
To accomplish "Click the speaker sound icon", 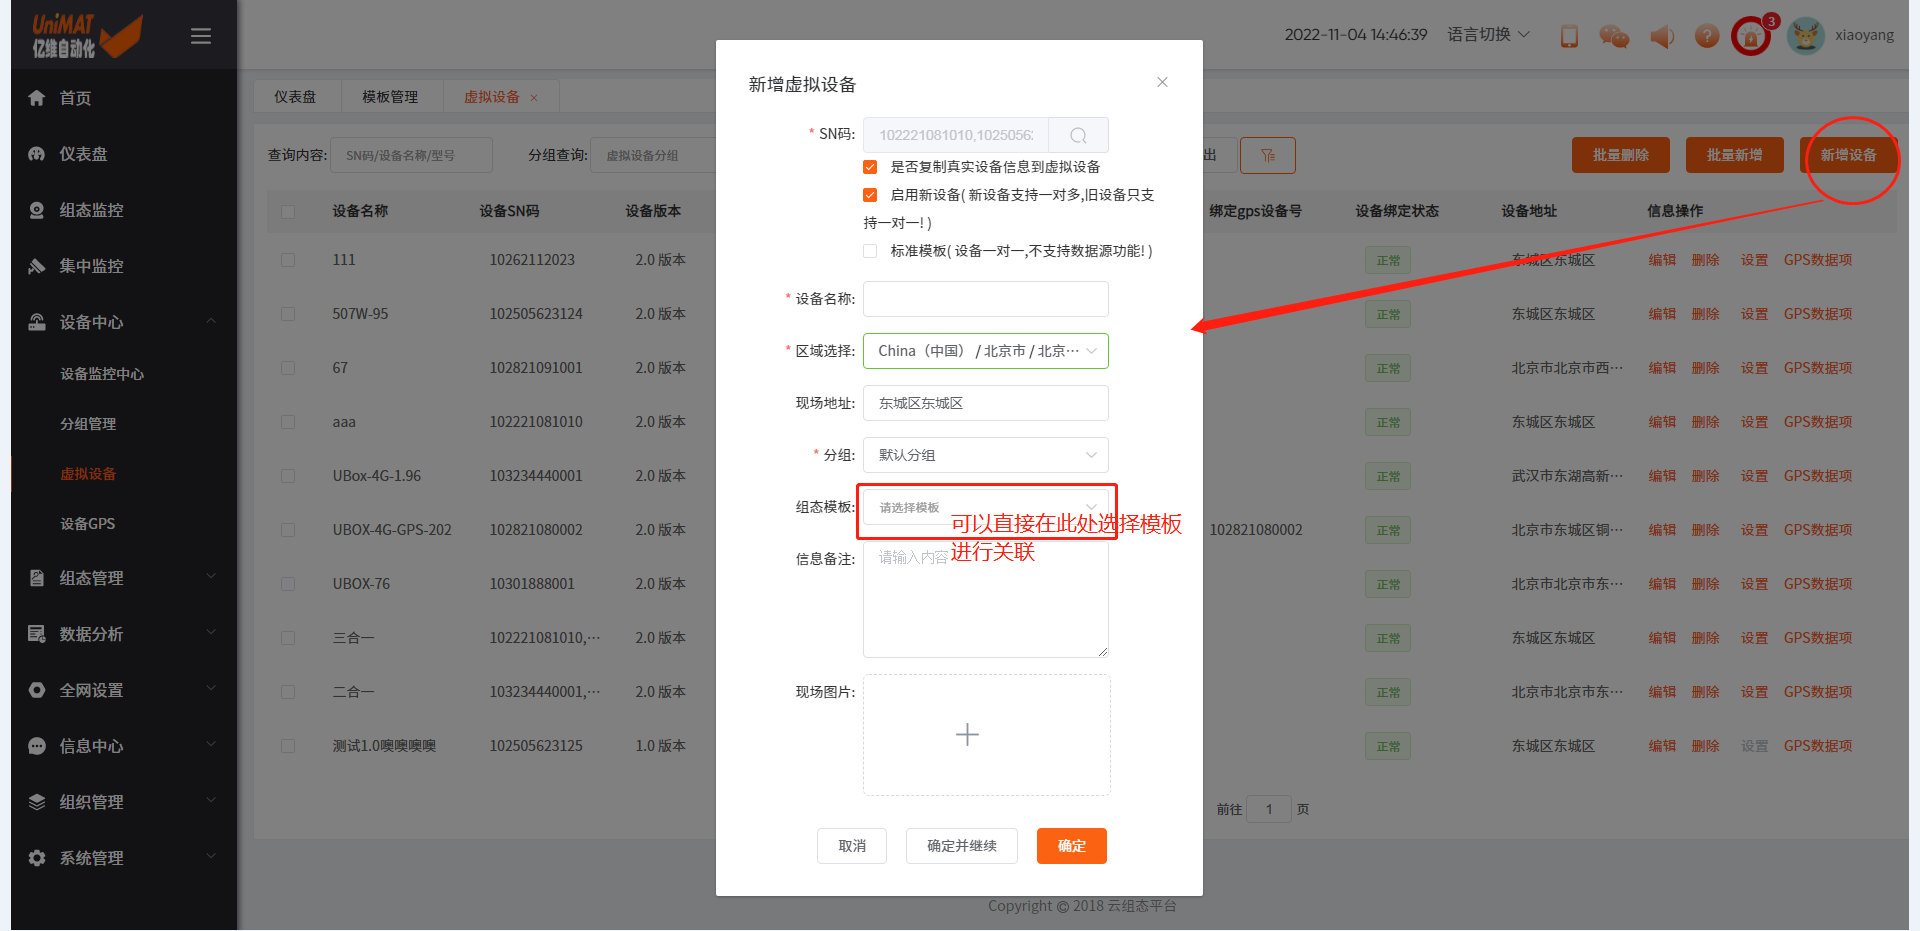I will pyautogui.click(x=1661, y=37).
